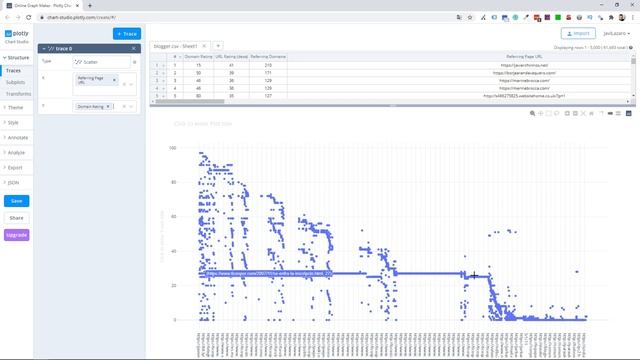Click the icon beside the Scatter type field

tap(135, 62)
